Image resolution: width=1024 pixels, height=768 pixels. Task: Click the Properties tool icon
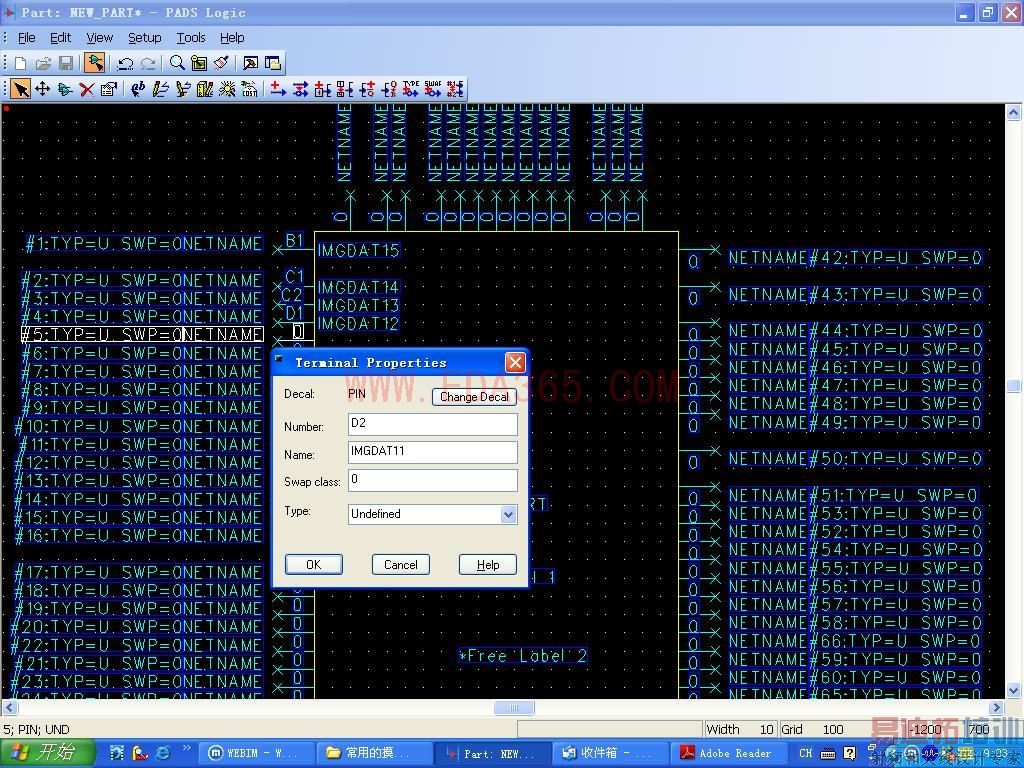(108, 89)
